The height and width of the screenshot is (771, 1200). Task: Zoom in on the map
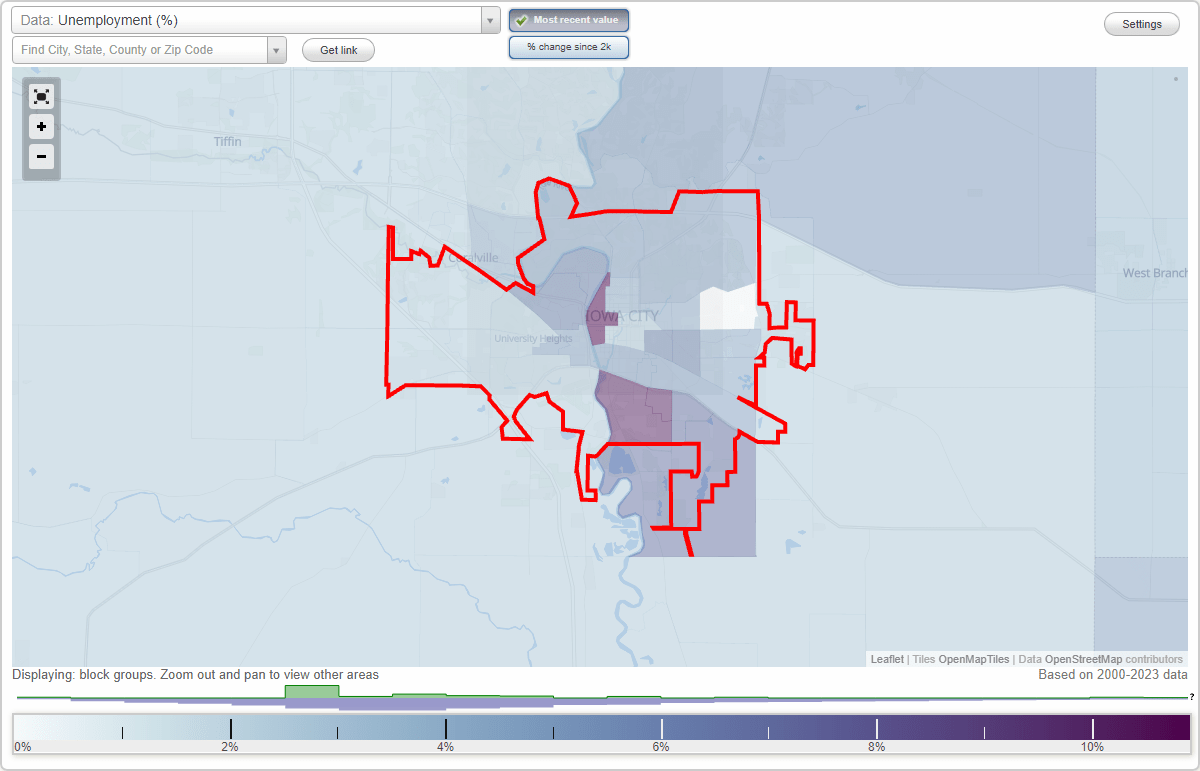[41, 127]
